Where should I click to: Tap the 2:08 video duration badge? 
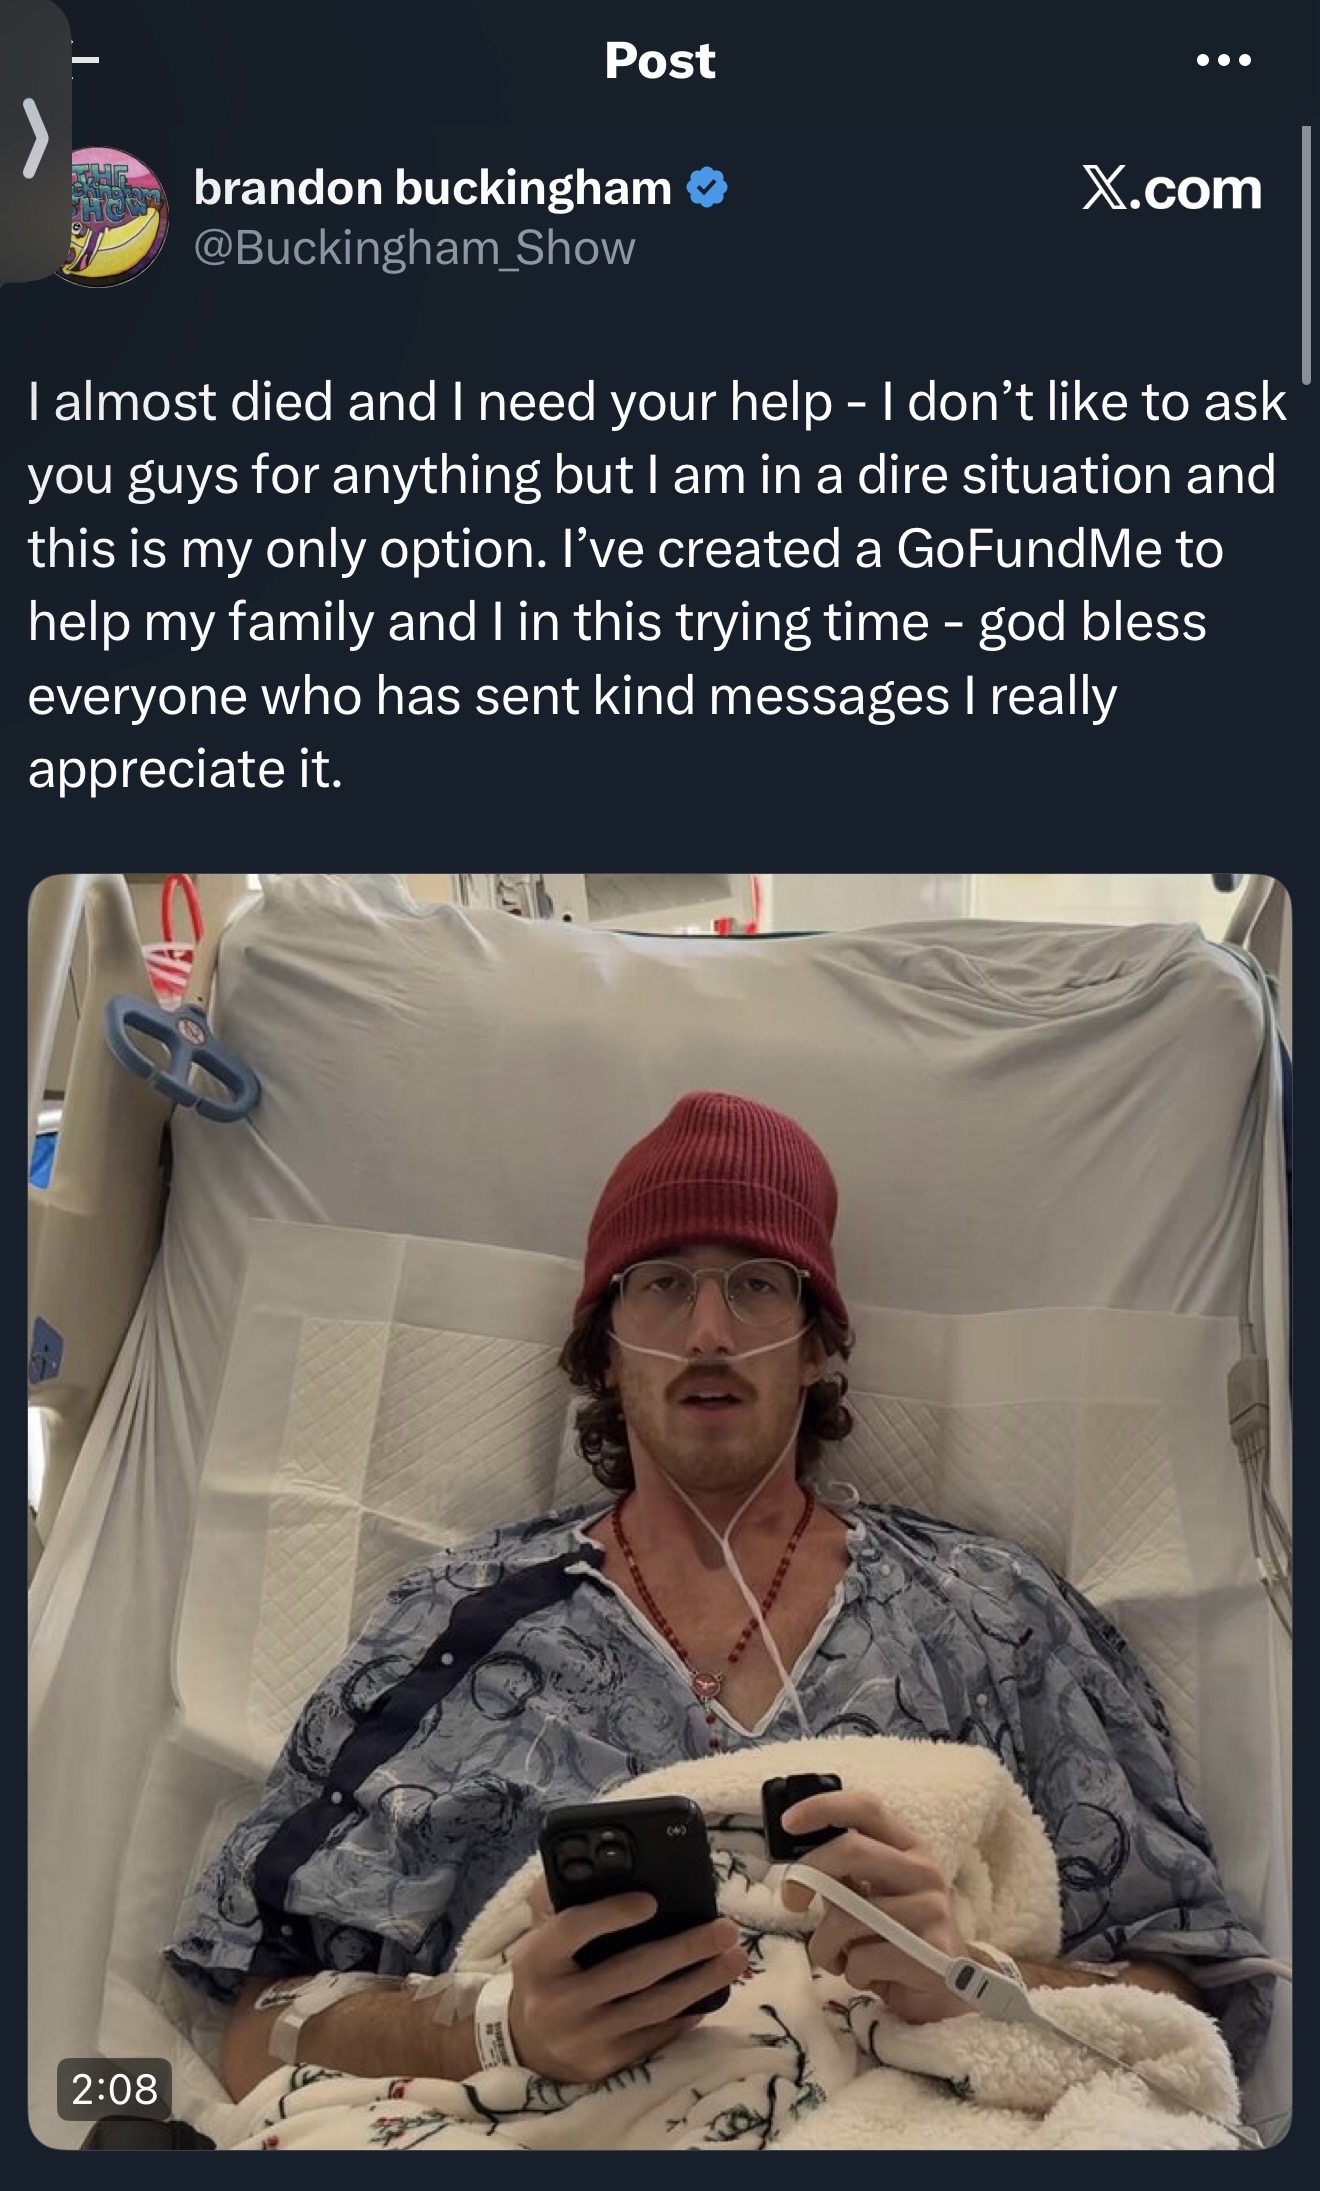click(x=114, y=2089)
